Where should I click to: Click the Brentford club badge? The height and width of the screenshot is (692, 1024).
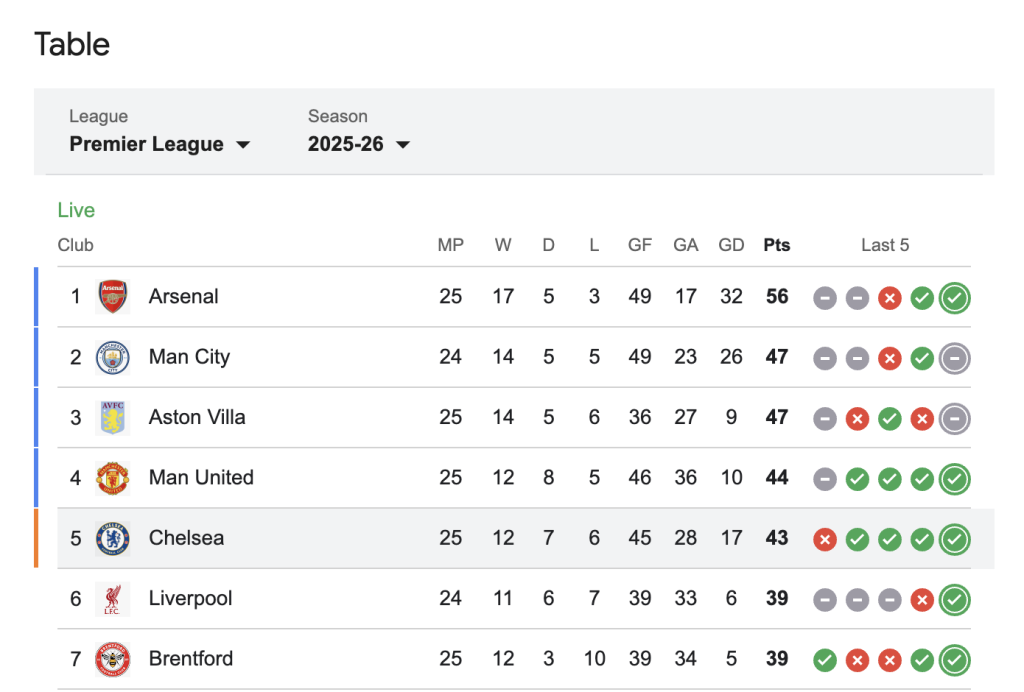point(113,659)
